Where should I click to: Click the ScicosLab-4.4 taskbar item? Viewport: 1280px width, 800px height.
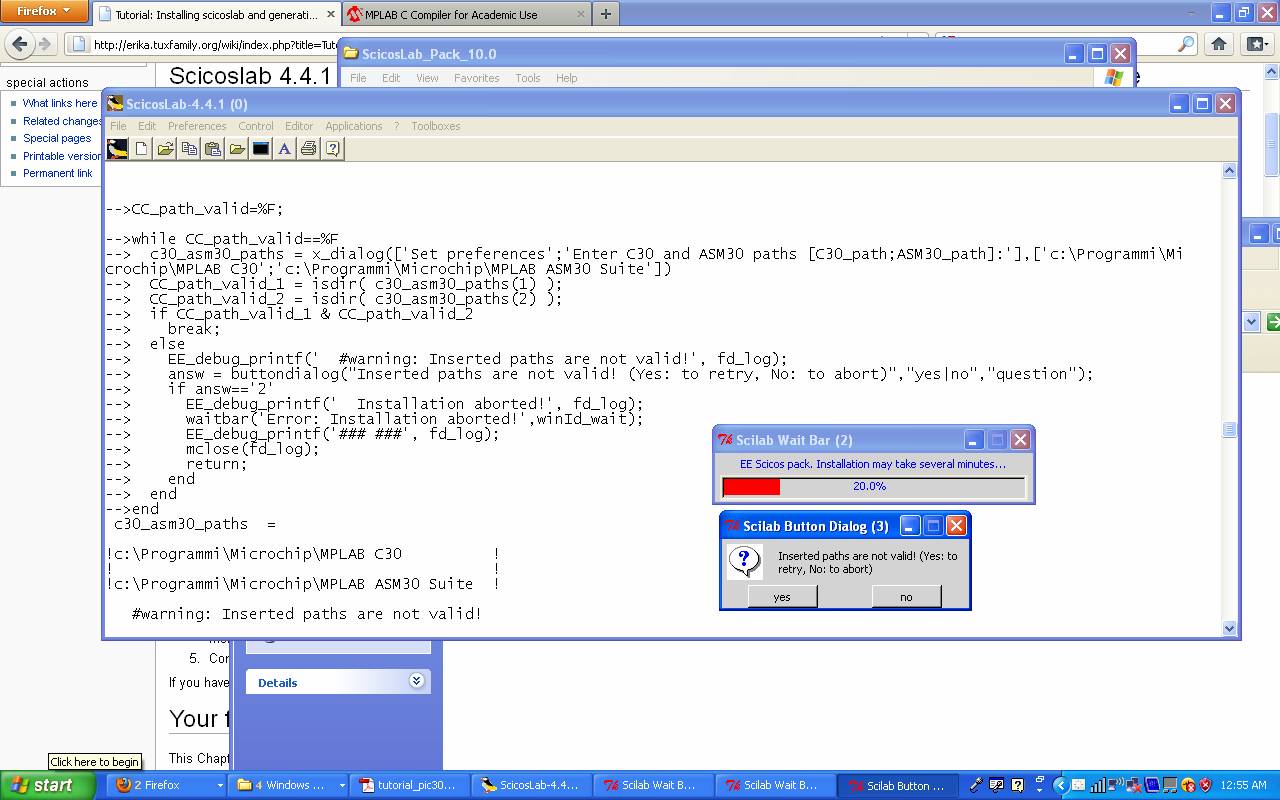click(532, 785)
